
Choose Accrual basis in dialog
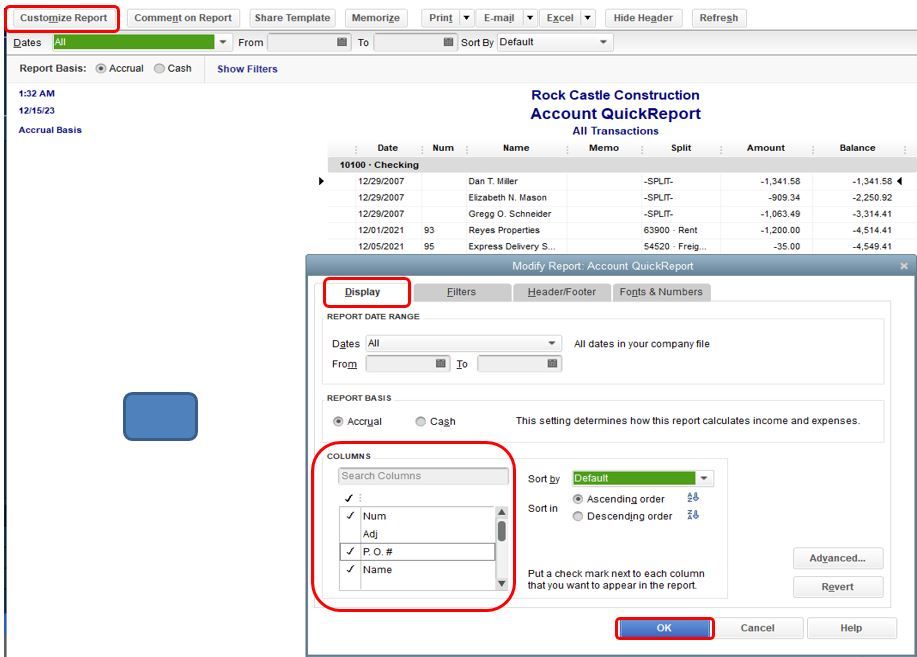[x=338, y=421]
